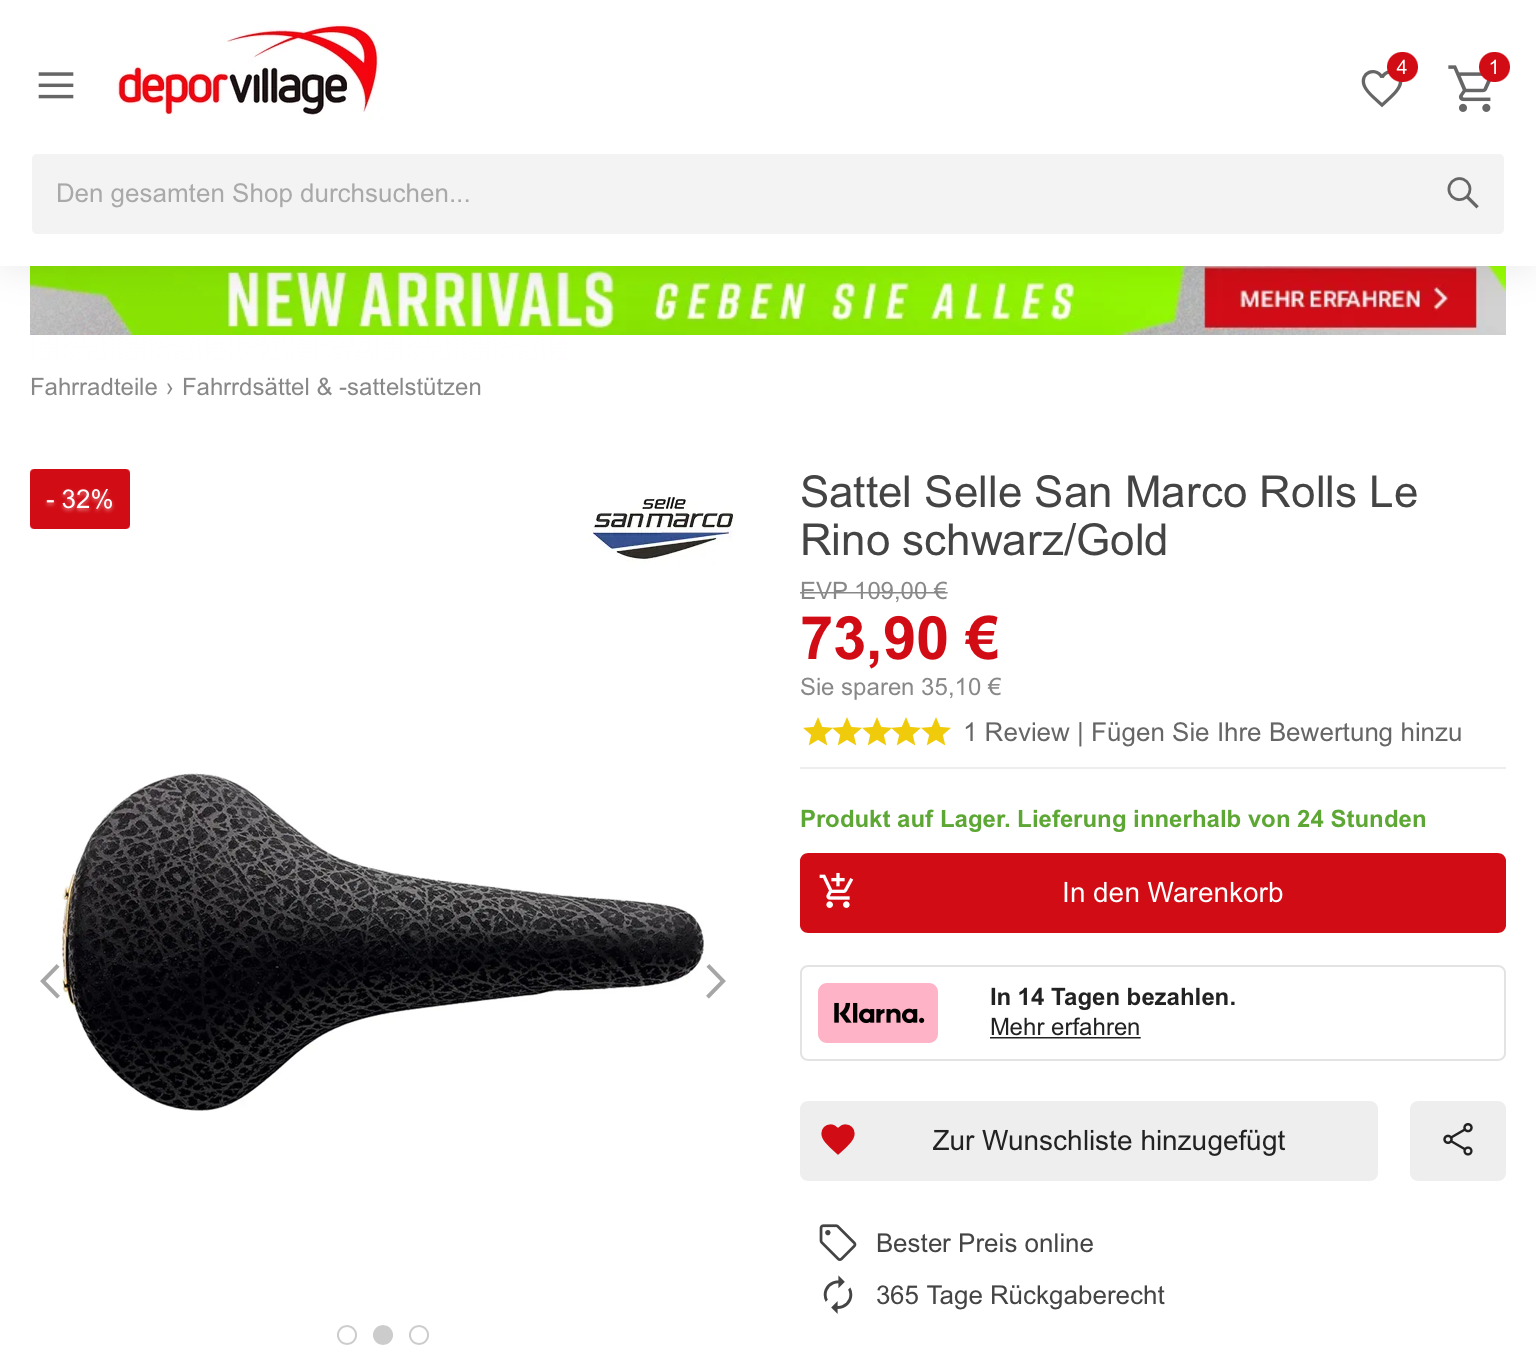Click the Selle San Marco brand logo
Screen dimensions: 1536x1357
coord(663,527)
